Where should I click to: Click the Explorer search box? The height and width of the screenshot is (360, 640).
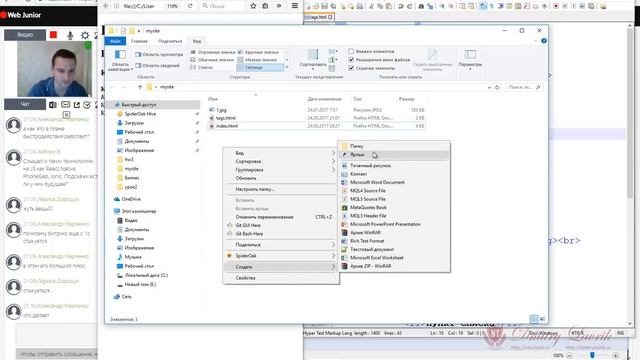(x=524, y=87)
